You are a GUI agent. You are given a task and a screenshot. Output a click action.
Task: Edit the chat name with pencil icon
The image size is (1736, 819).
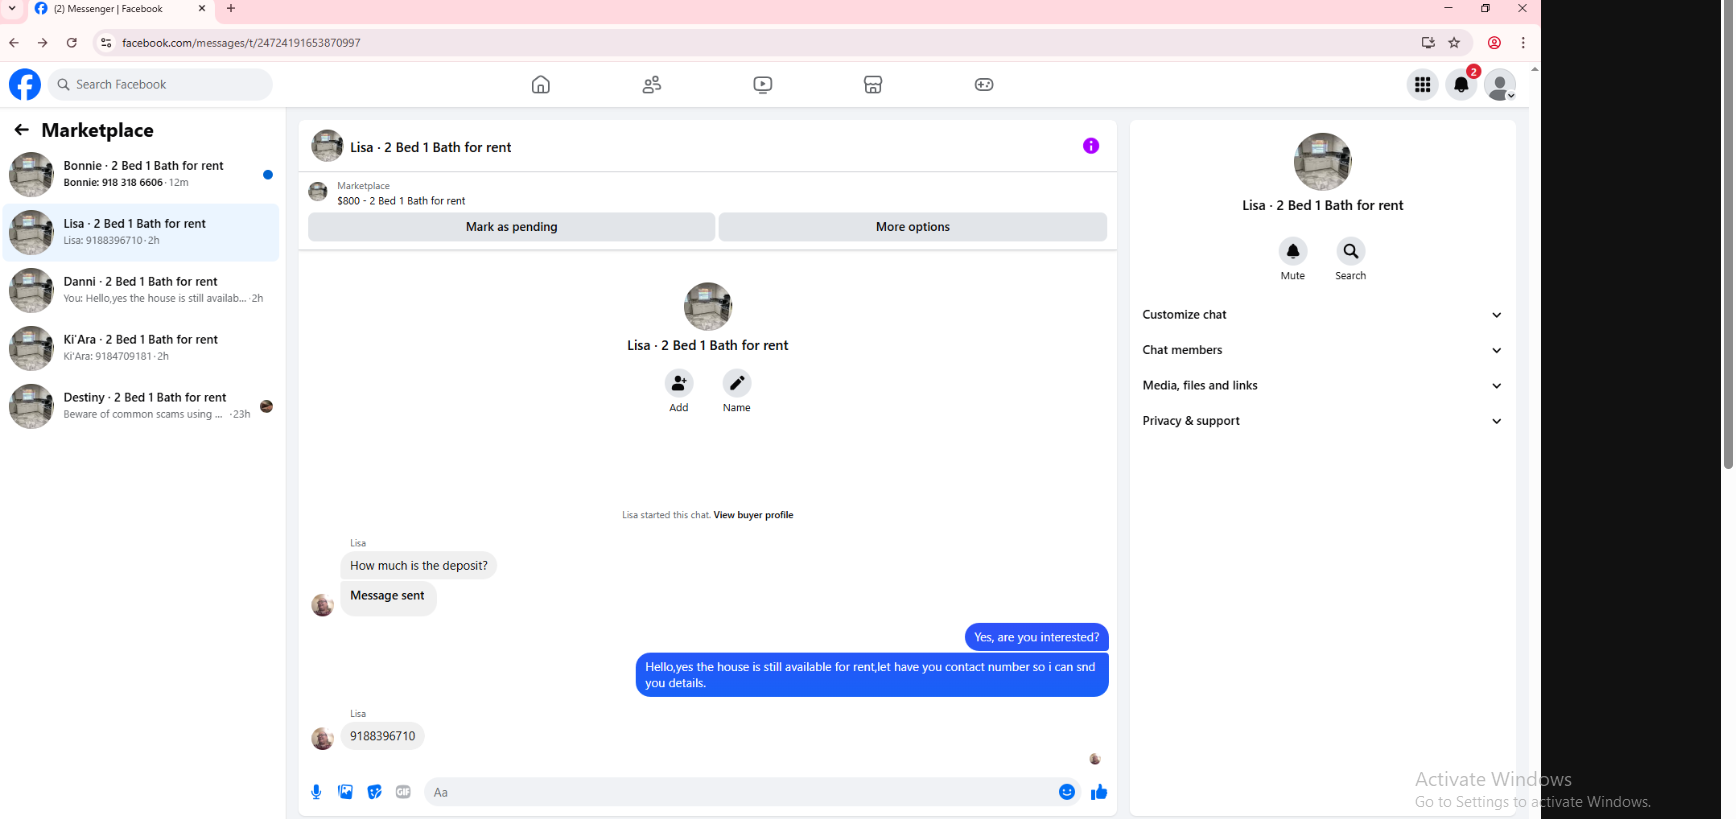click(x=737, y=383)
